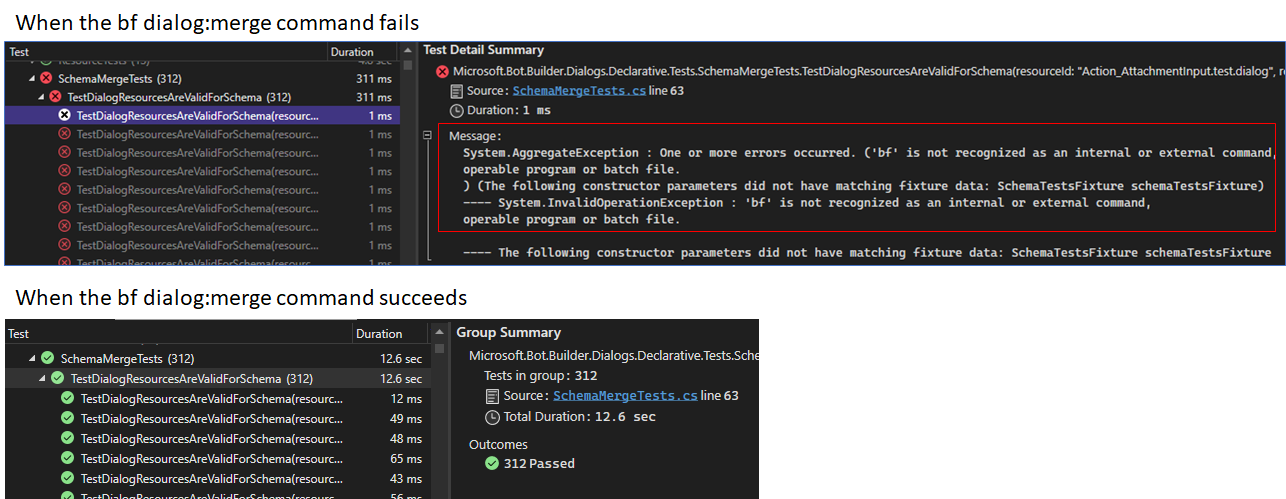Click 12.6 sec cell on passed SchemaMergeTests row

click(x=401, y=359)
